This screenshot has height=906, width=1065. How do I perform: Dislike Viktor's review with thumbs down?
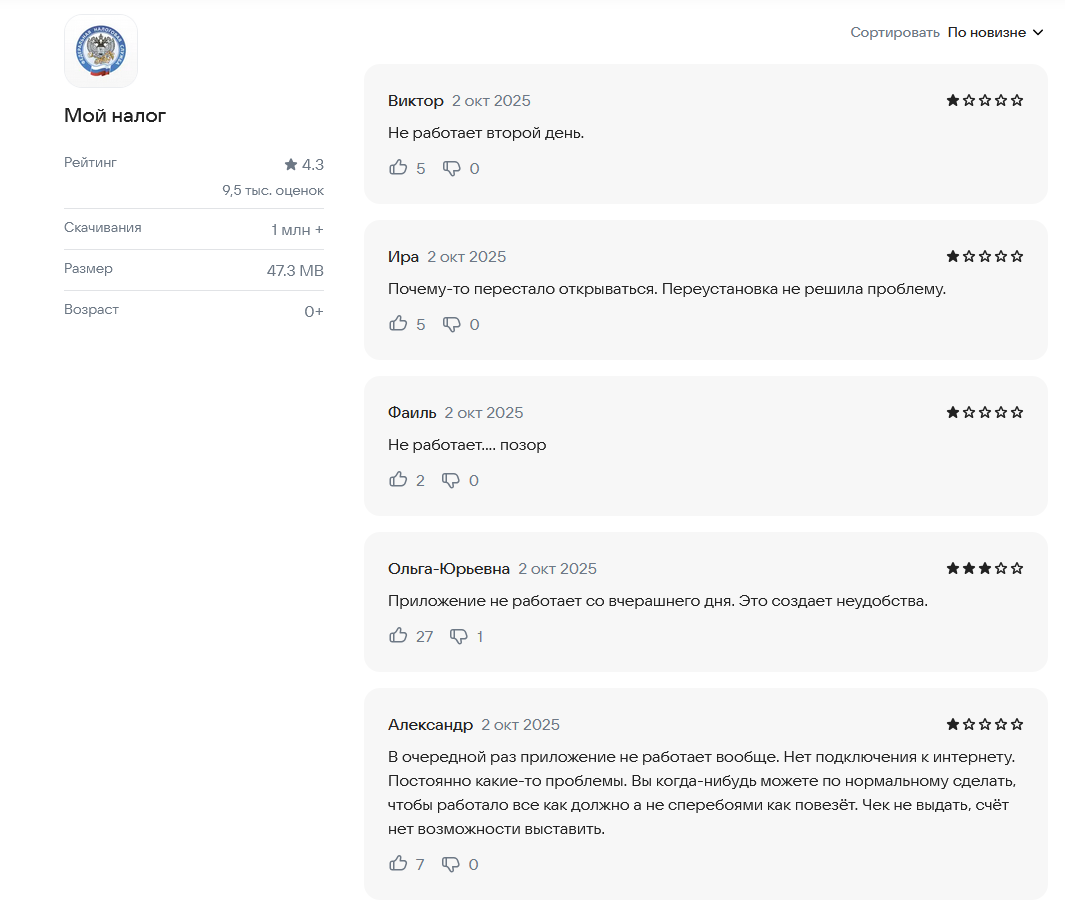pos(452,168)
